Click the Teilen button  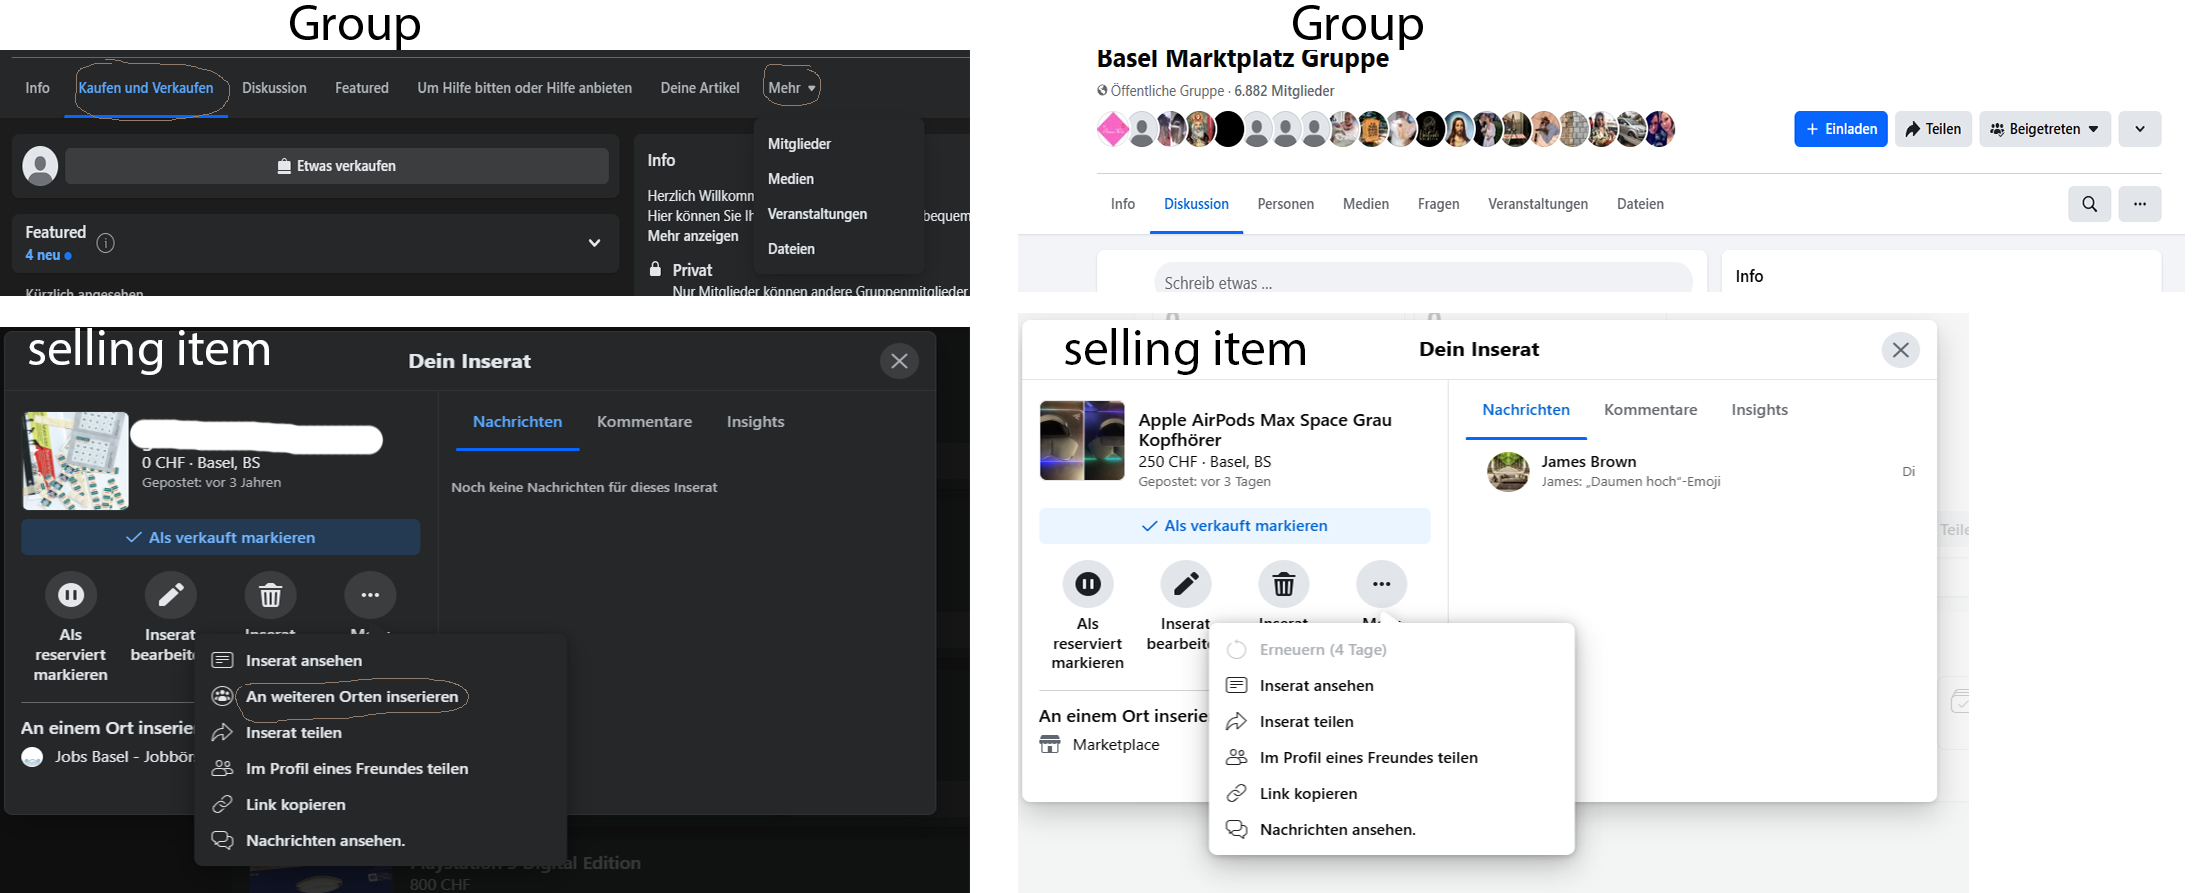coord(1933,129)
